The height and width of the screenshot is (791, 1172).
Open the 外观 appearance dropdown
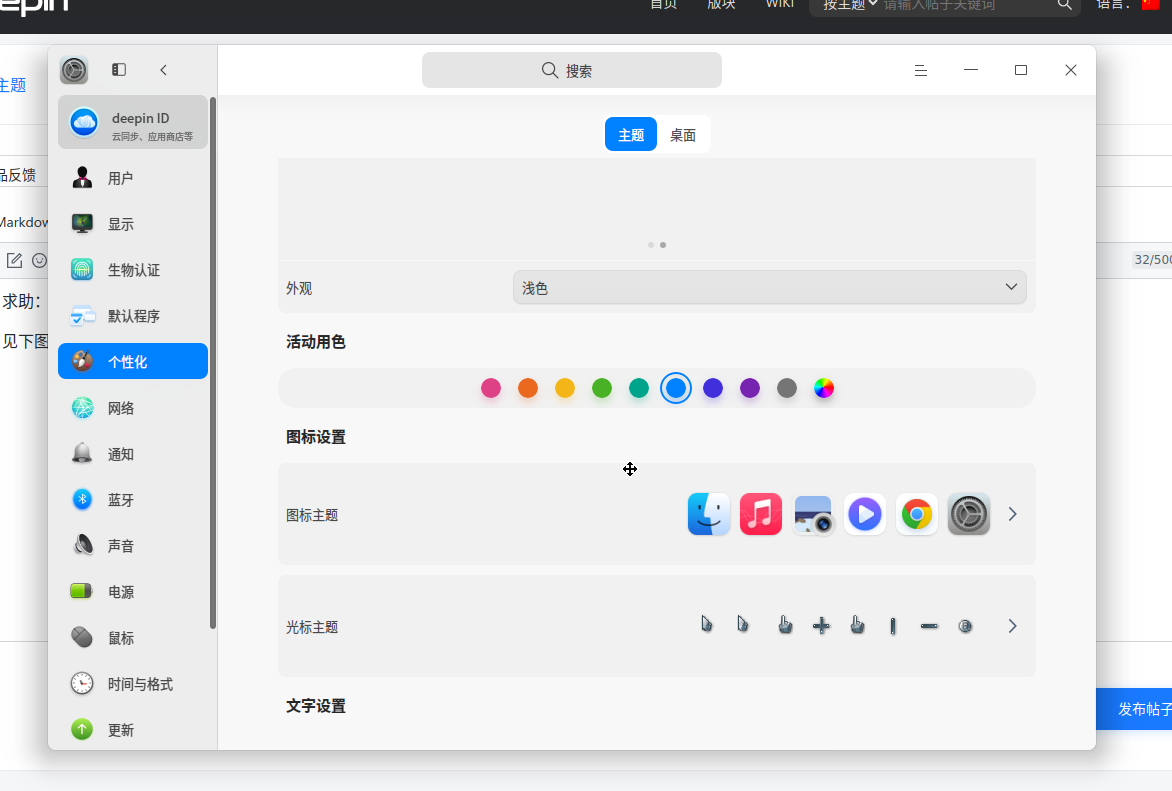[770, 288]
